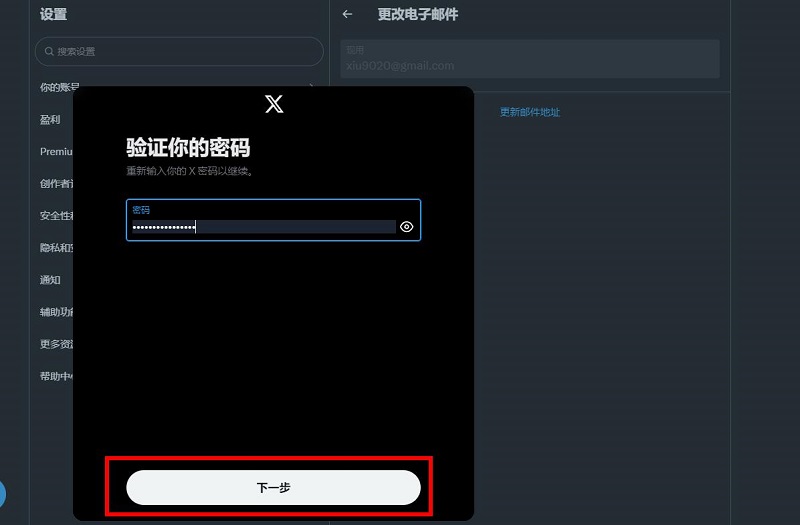This screenshot has width=800, height=525.
Task: Click the password input field
Action: 273,220
